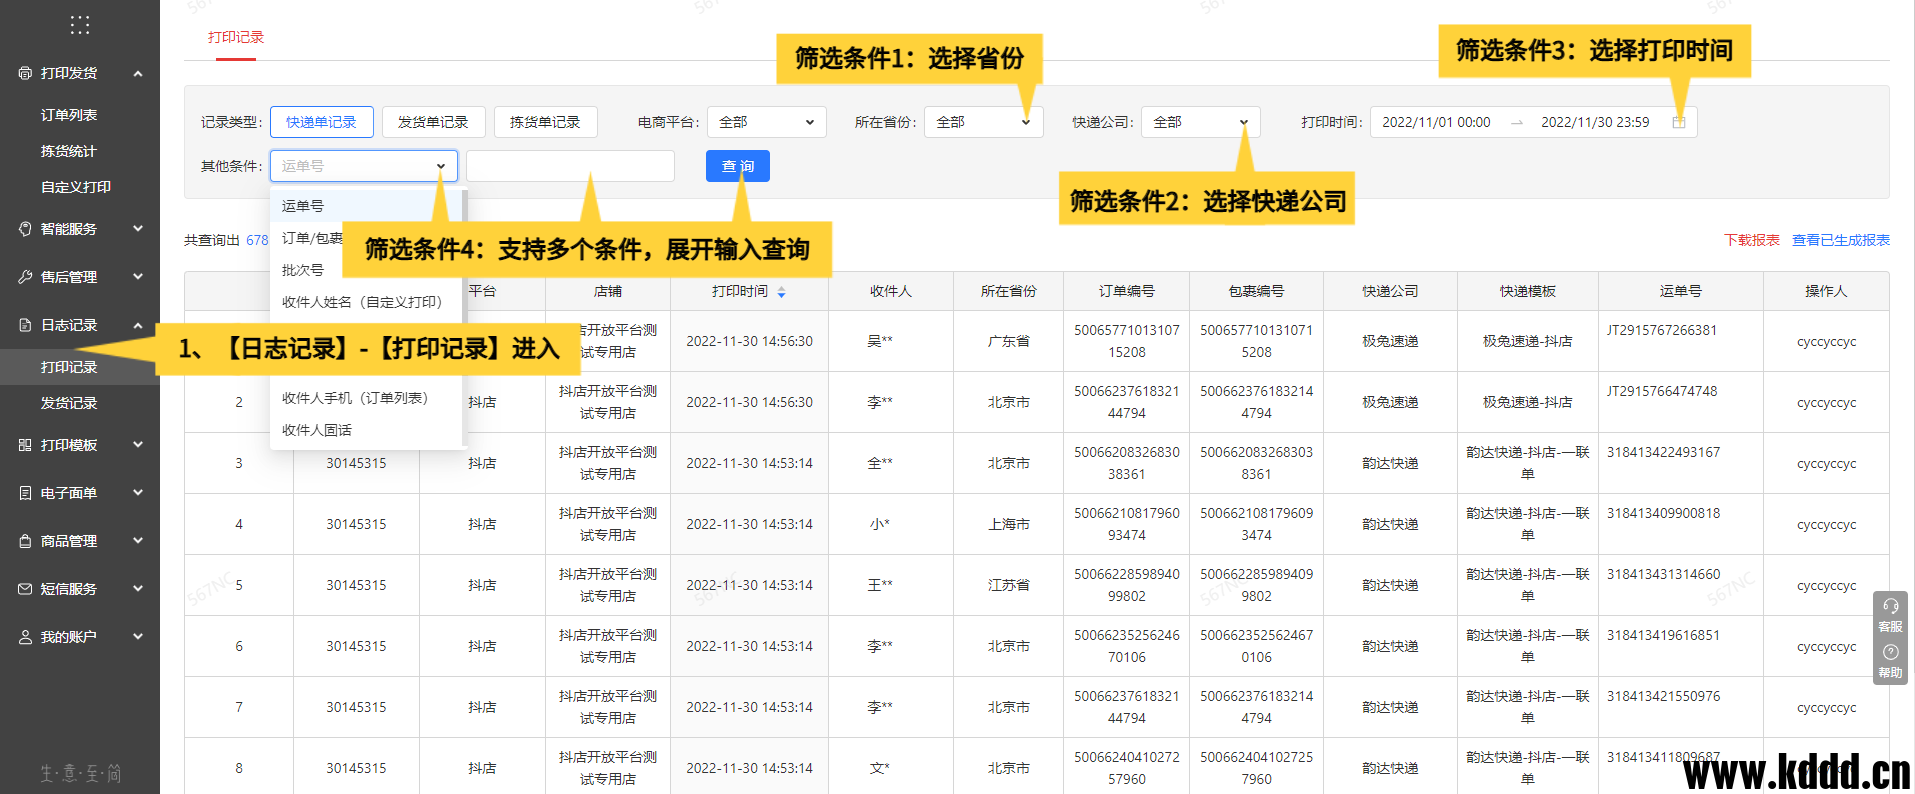This screenshot has height=794, width=1915.
Task: Click the 电子面单 sheet icon
Action: [25, 493]
